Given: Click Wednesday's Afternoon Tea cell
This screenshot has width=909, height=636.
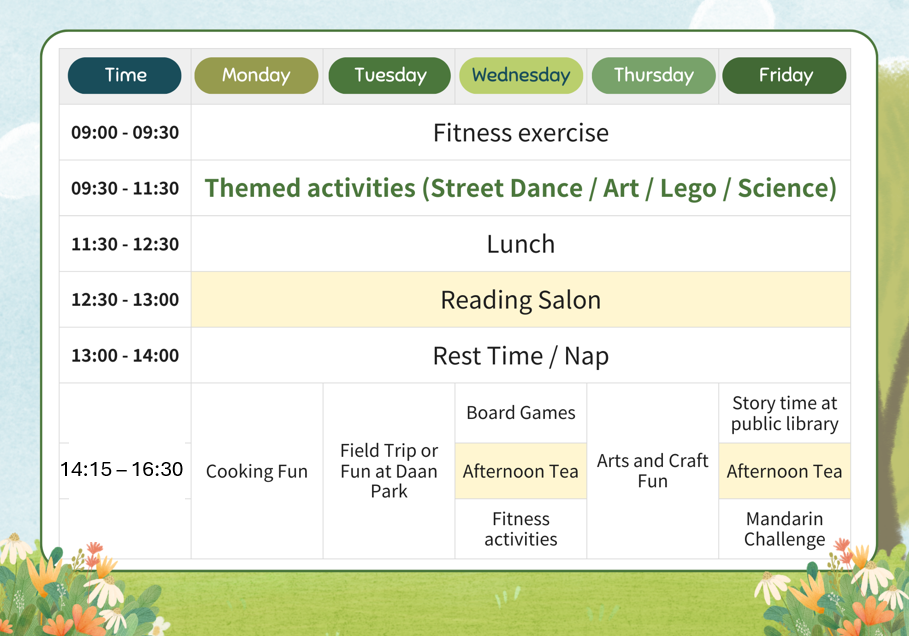Looking at the screenshot, I should tap(521, 471).
